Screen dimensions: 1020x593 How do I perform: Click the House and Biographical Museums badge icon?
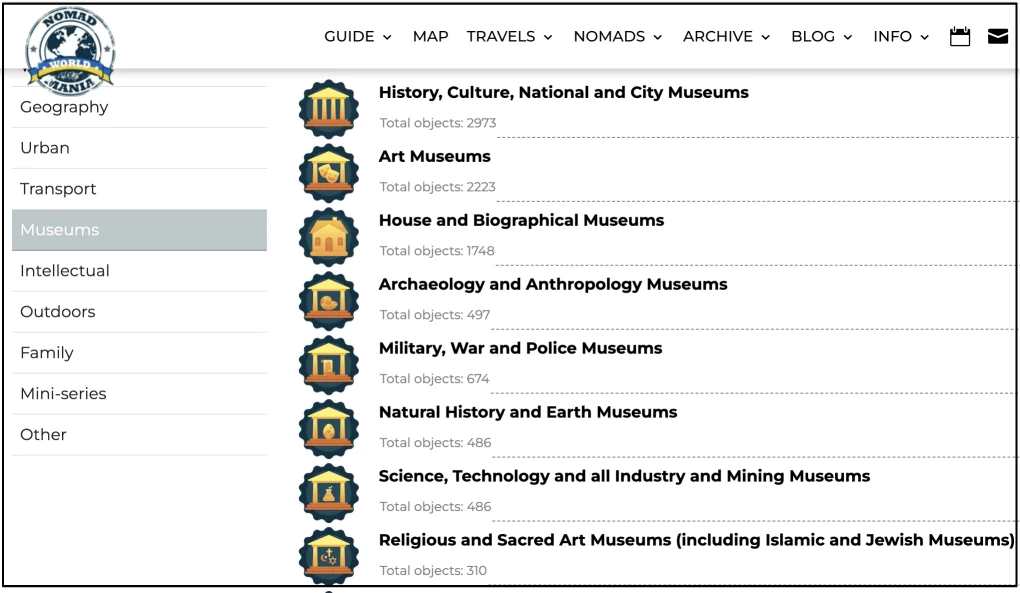pos(328,236)
